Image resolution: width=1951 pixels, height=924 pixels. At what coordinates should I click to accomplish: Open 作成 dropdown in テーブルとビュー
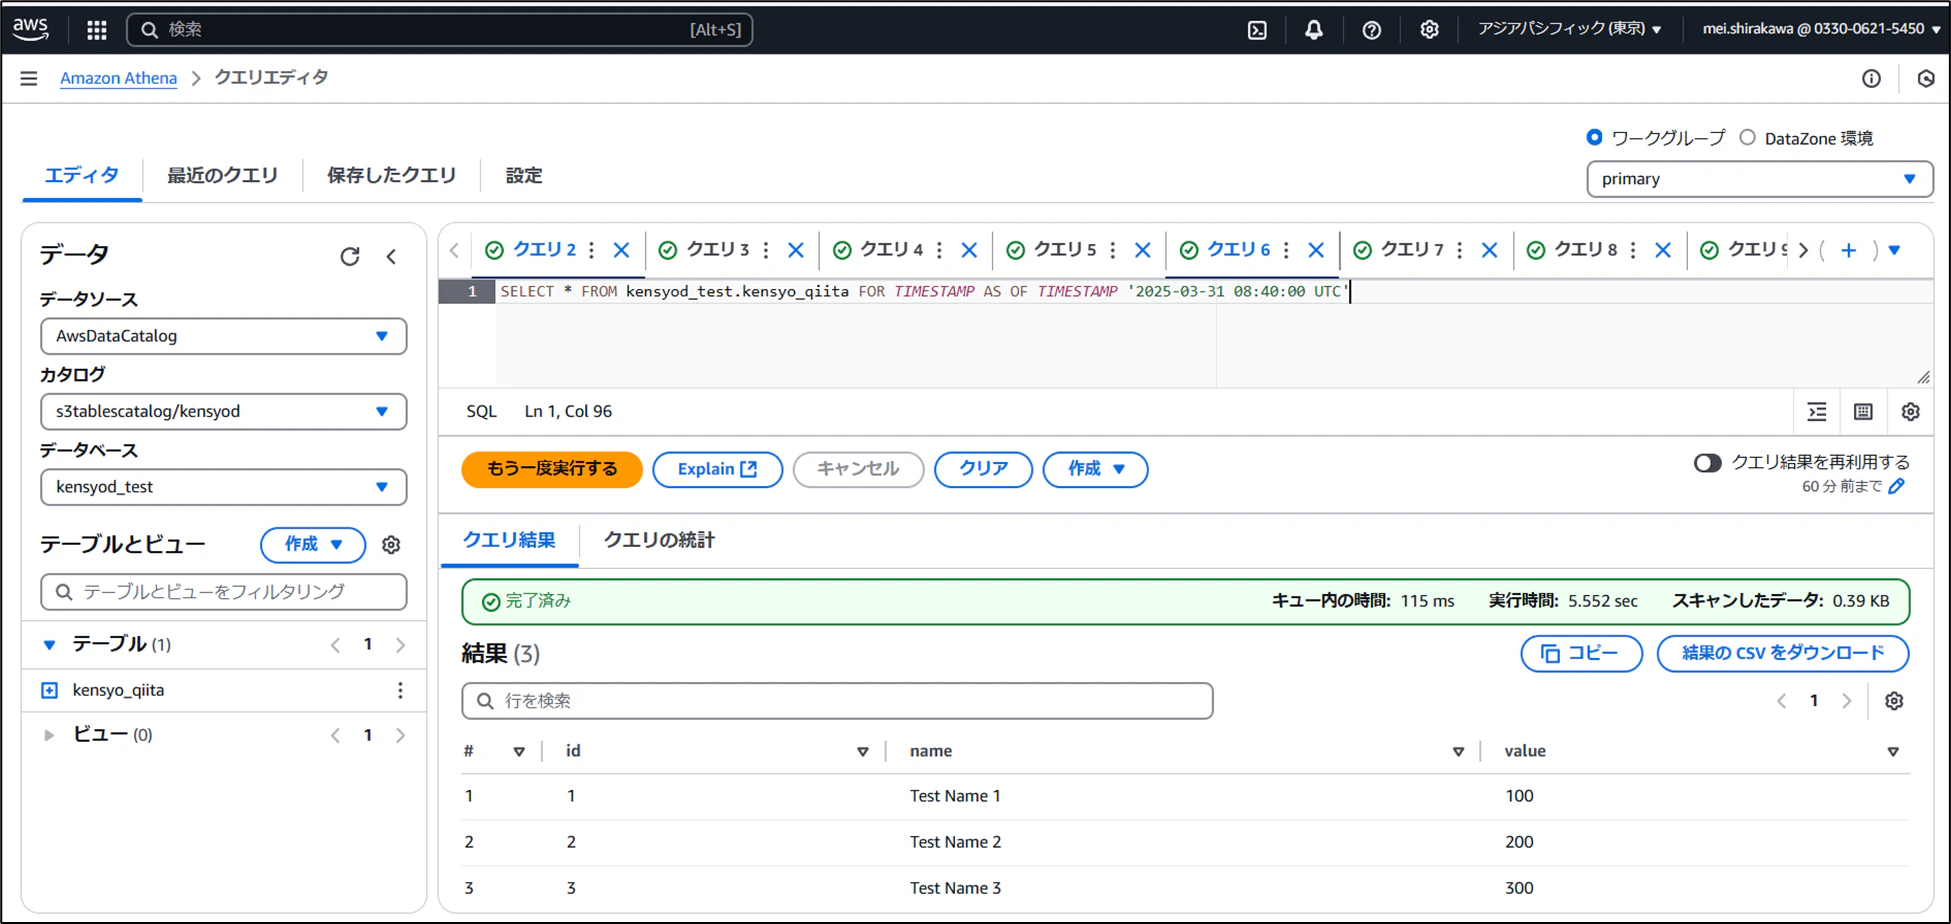tap(313, 545)
